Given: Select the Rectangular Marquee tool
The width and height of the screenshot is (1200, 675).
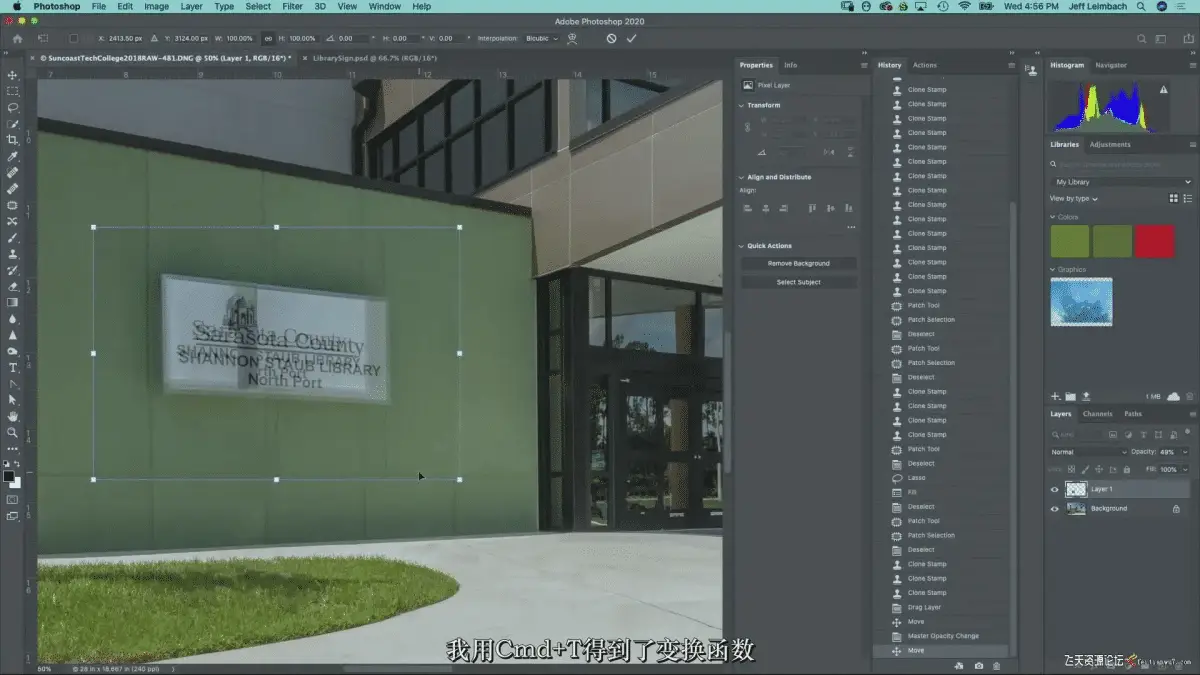Looking at the screenshot, I should (12, 91).
